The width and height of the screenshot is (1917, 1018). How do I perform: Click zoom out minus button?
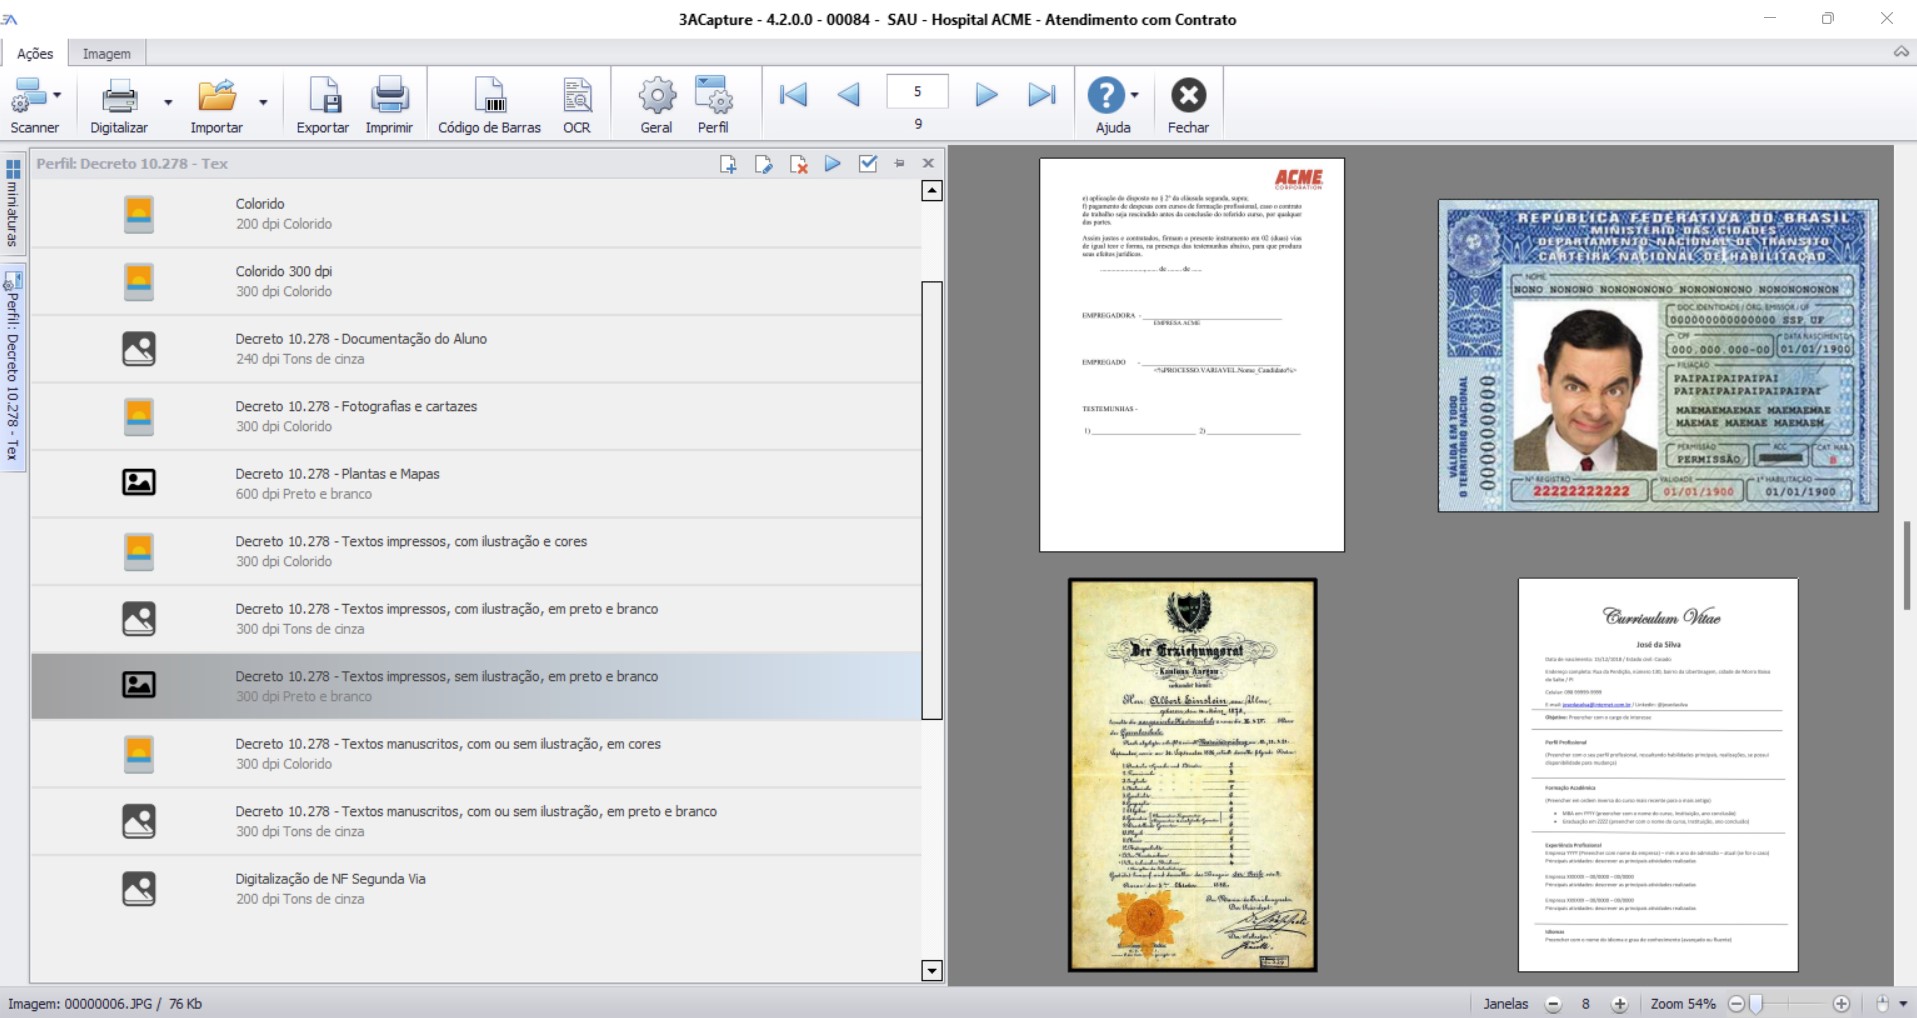pyautogui.click(x=1736, y=1004)
